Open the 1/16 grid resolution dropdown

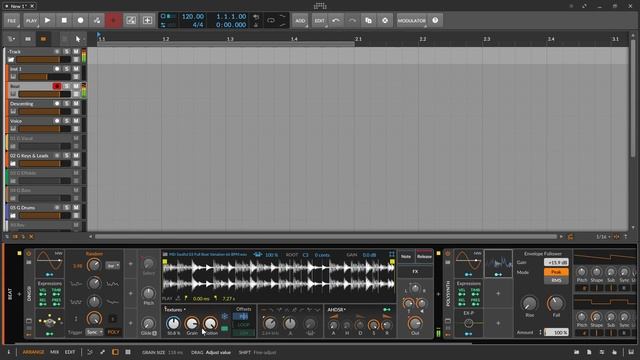click(x=603, y=237)
